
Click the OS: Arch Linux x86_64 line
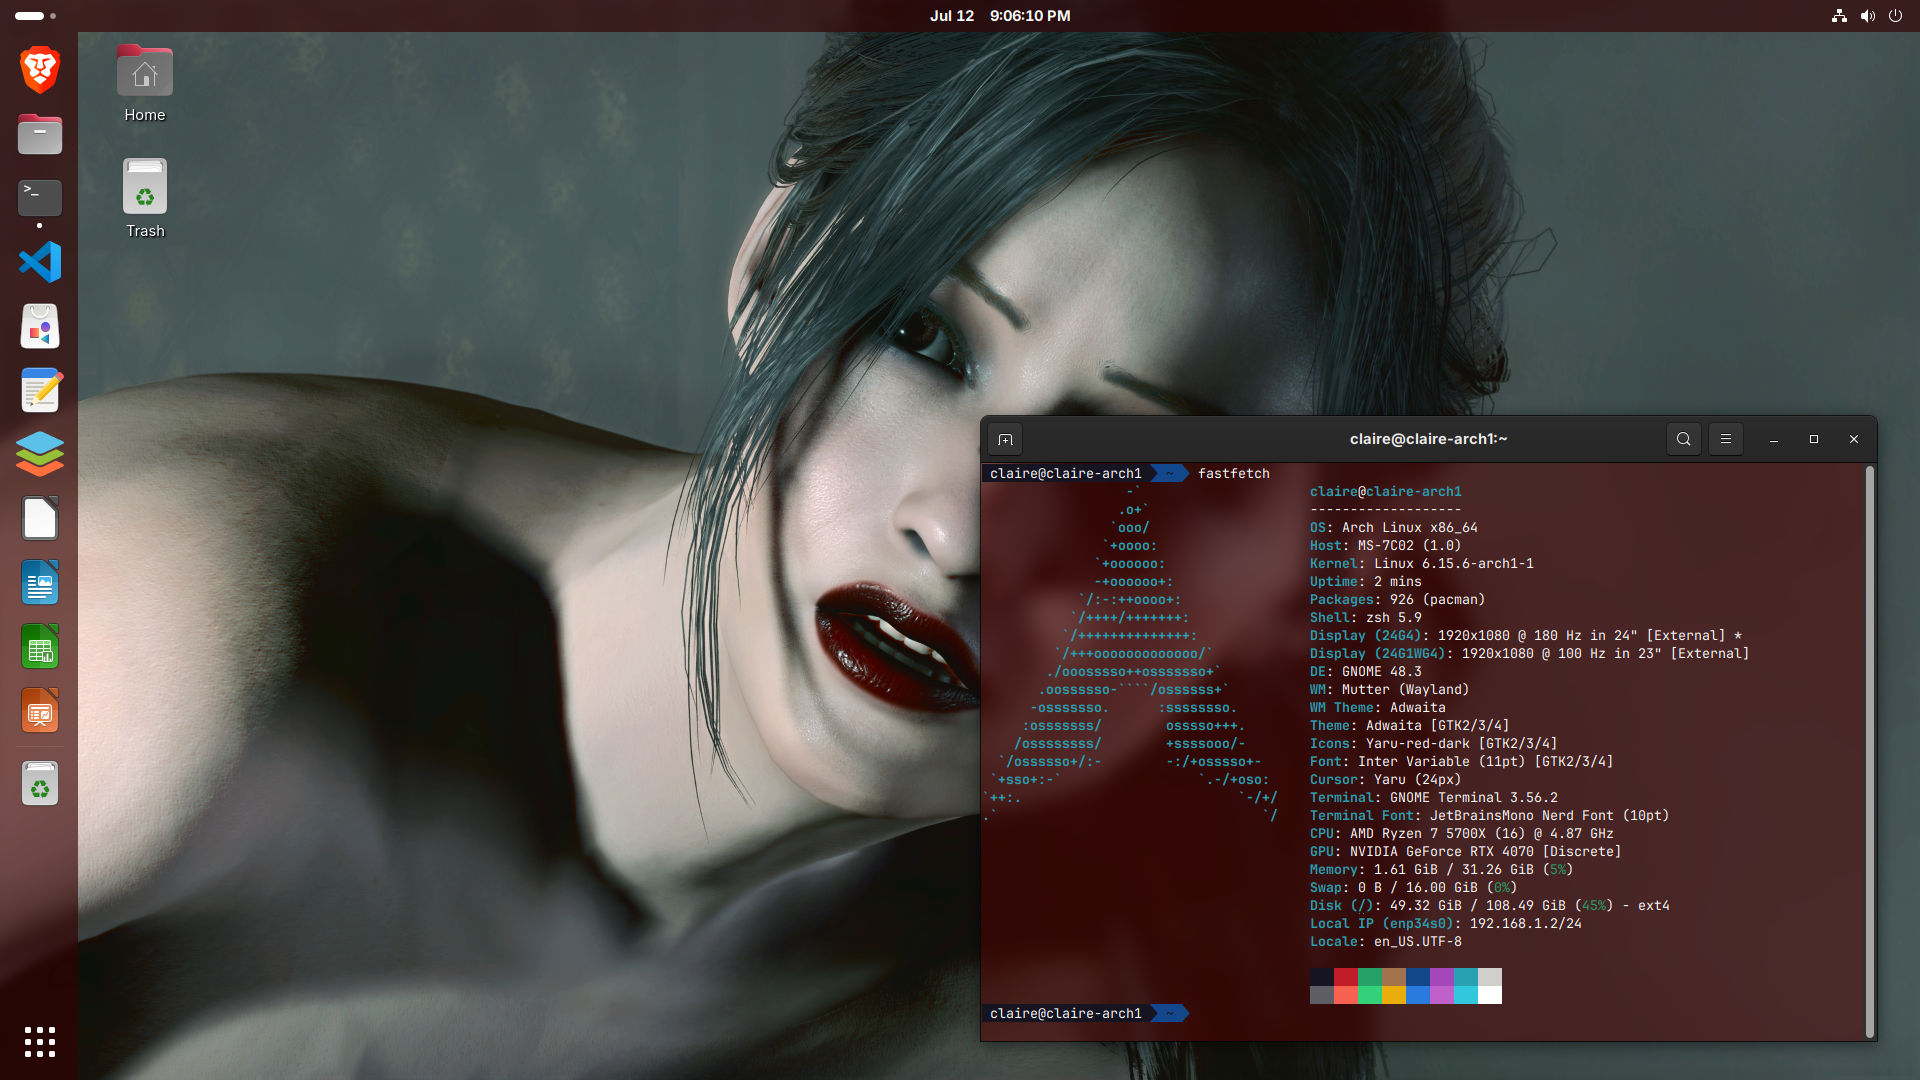(x=1394, y=528)
